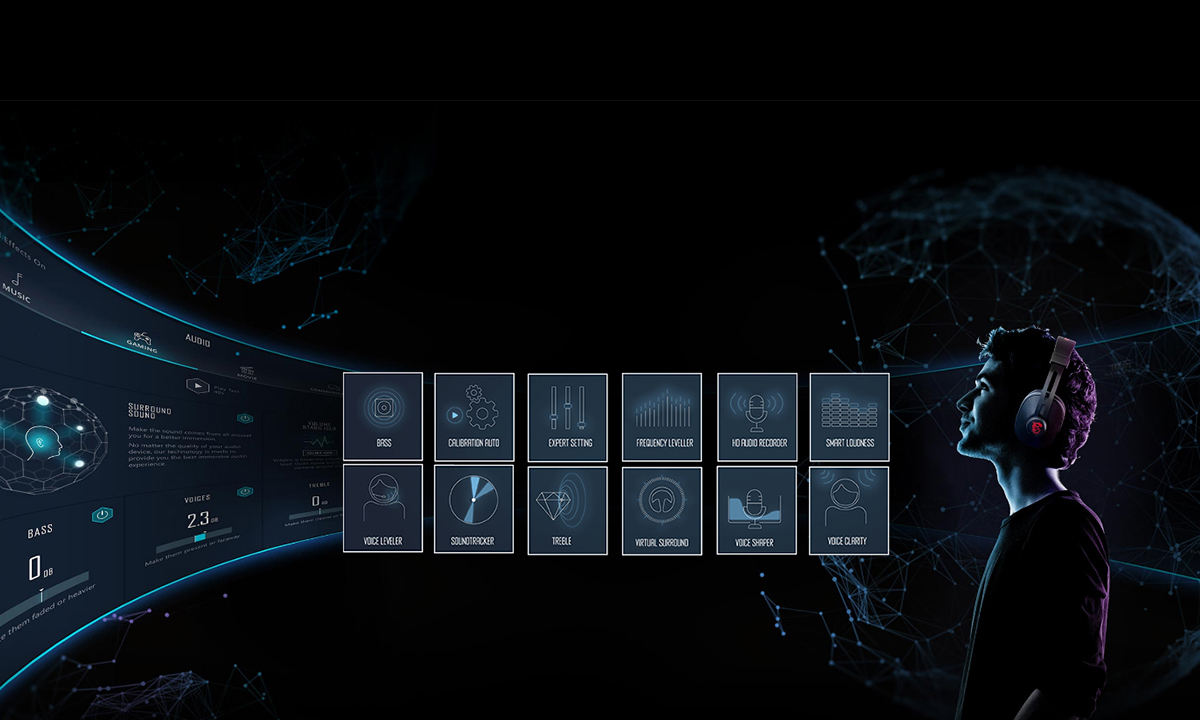Click the Voices level slider
Image resolution: width=1200 pixels, height=720 pixels.
201,536
